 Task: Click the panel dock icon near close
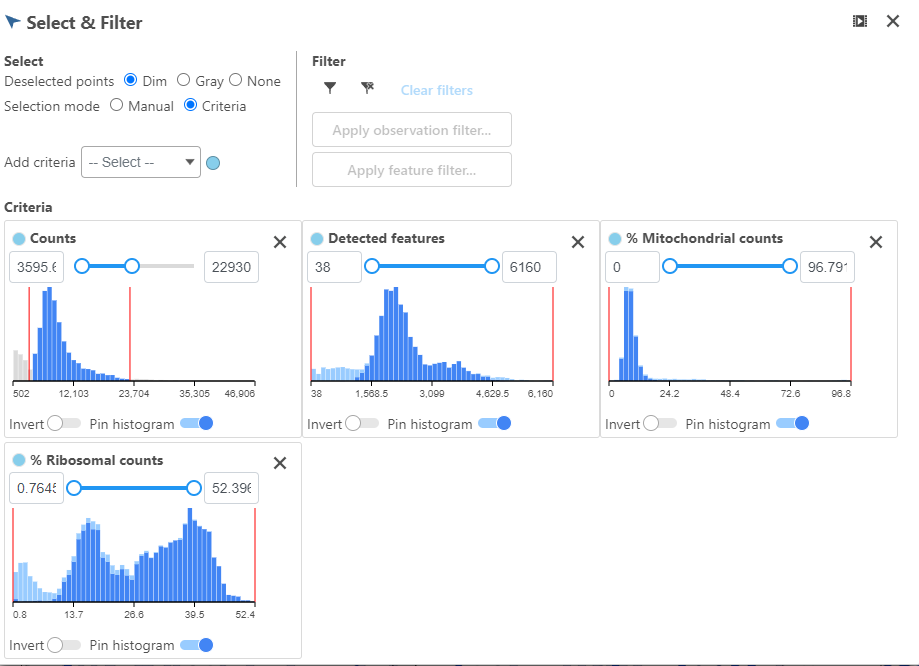pyautogui.click(x=860, y=22)
